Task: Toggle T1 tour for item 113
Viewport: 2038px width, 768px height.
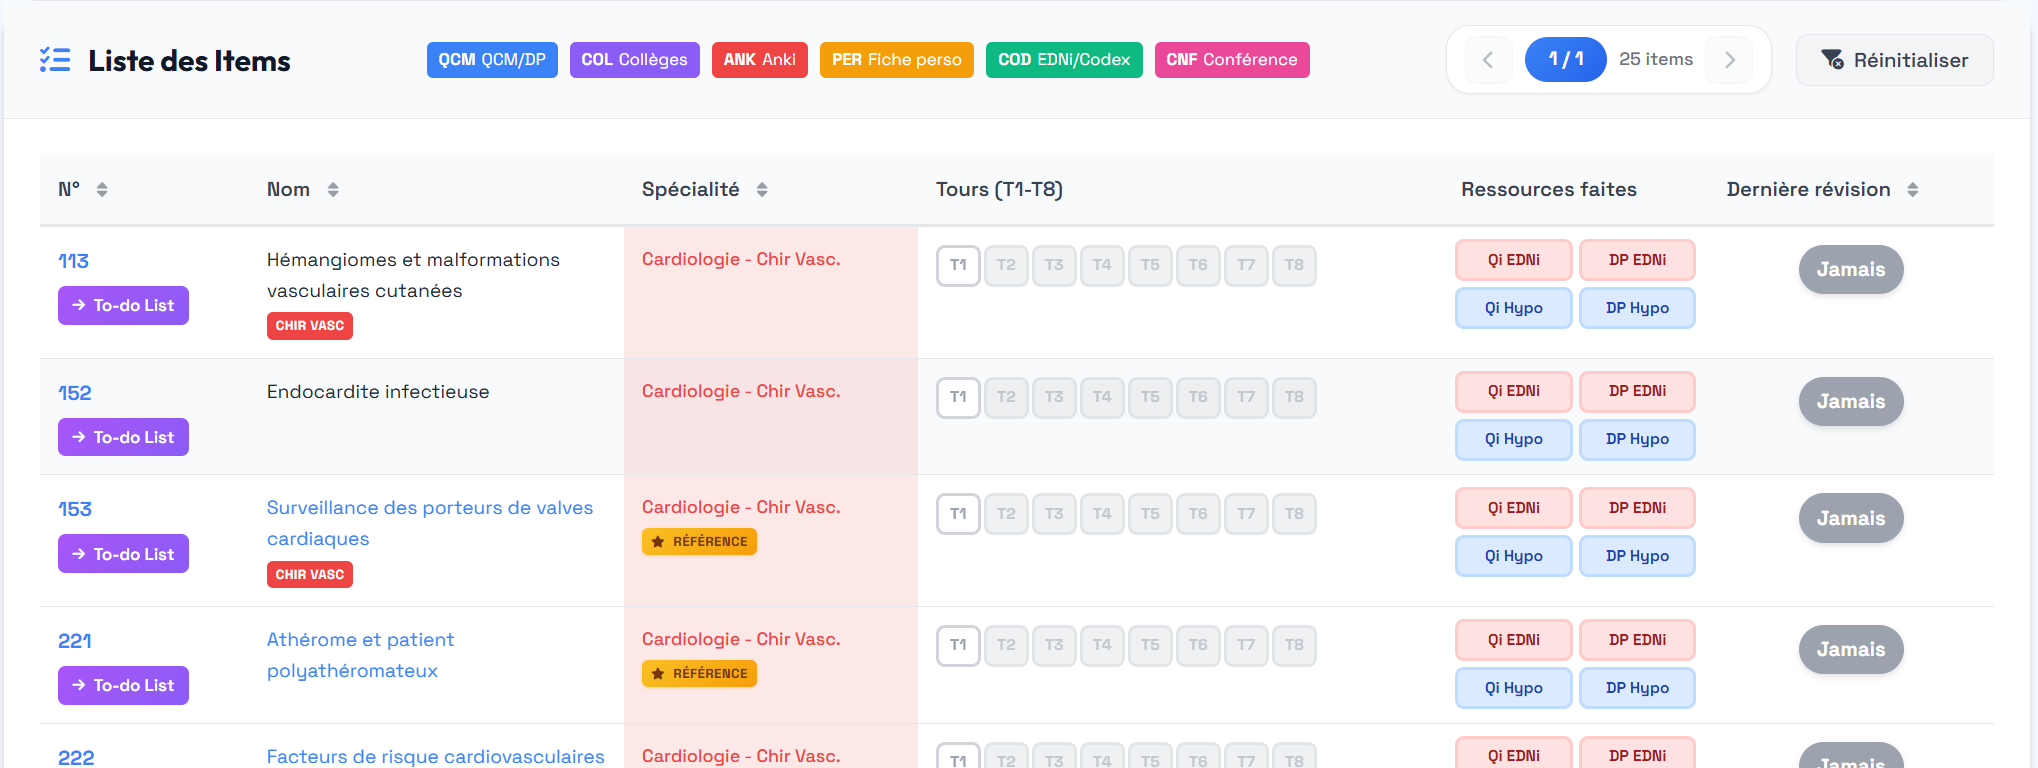Action: 958,266
